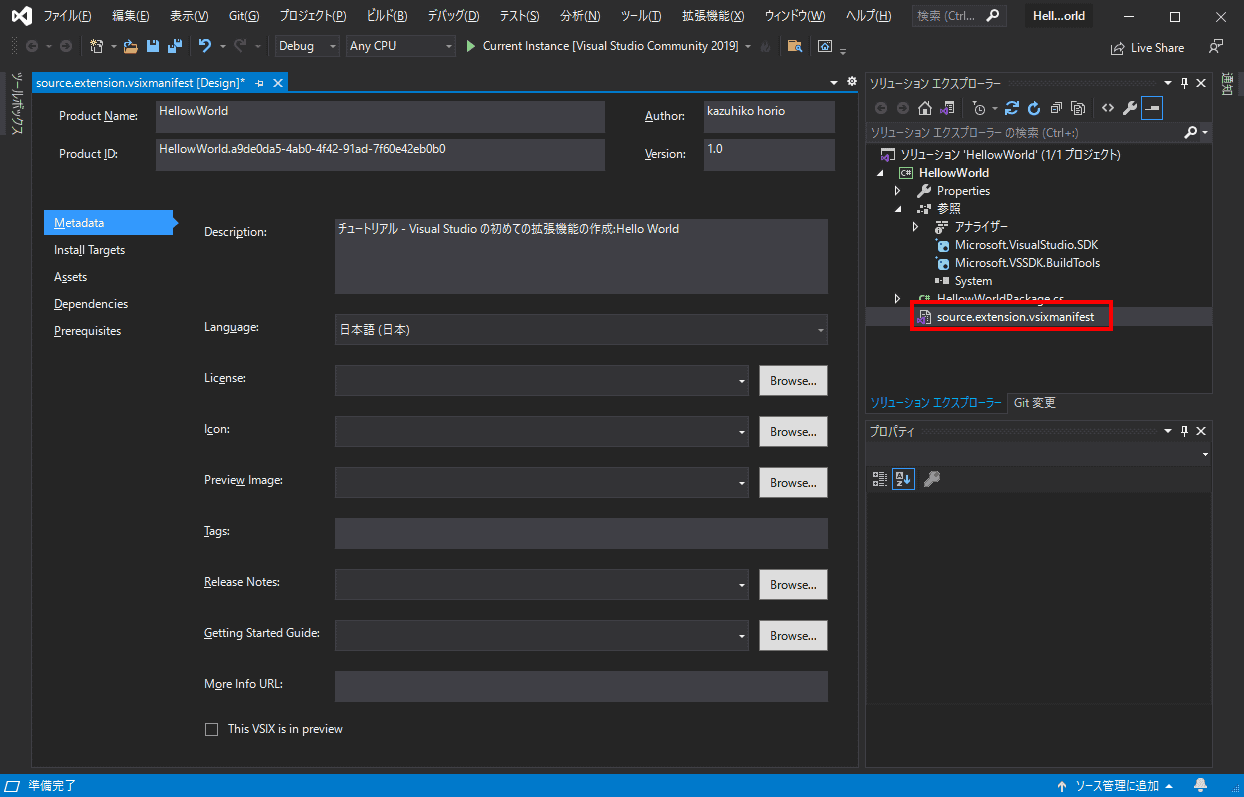Image resolution: width=1244 pixels, height=797 pixels.
Task: Select Microsoft.VSSDK.BuildTools reference
Action: [1027, 262]
